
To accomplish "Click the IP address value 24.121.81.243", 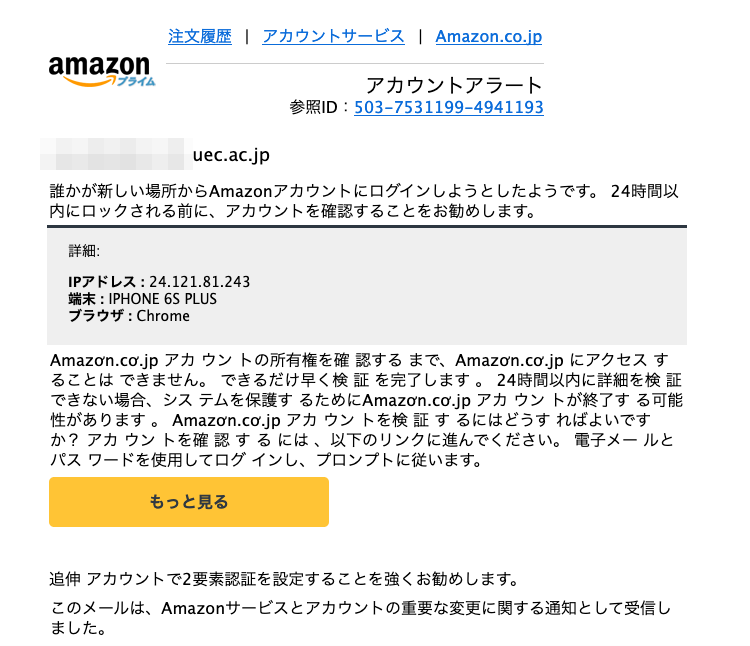I will click(199, 282).
